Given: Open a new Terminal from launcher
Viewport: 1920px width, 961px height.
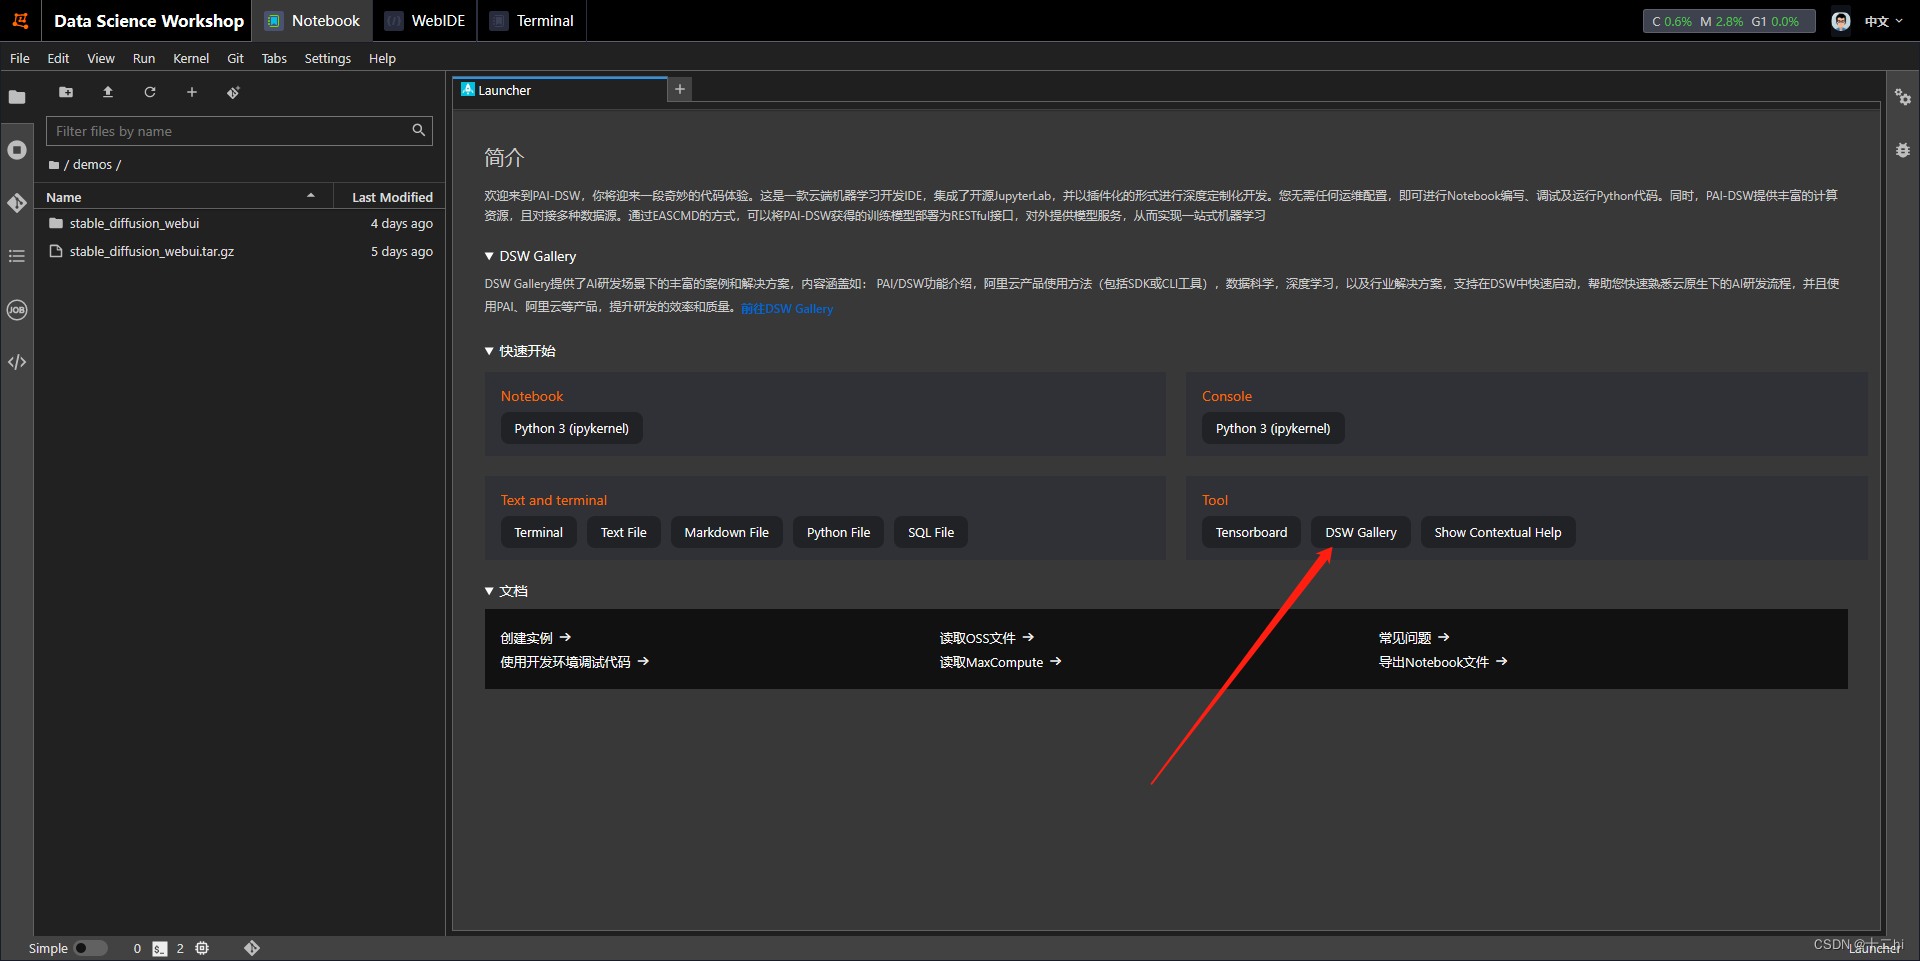Looking at the screenshot, I should pos(539,532).
